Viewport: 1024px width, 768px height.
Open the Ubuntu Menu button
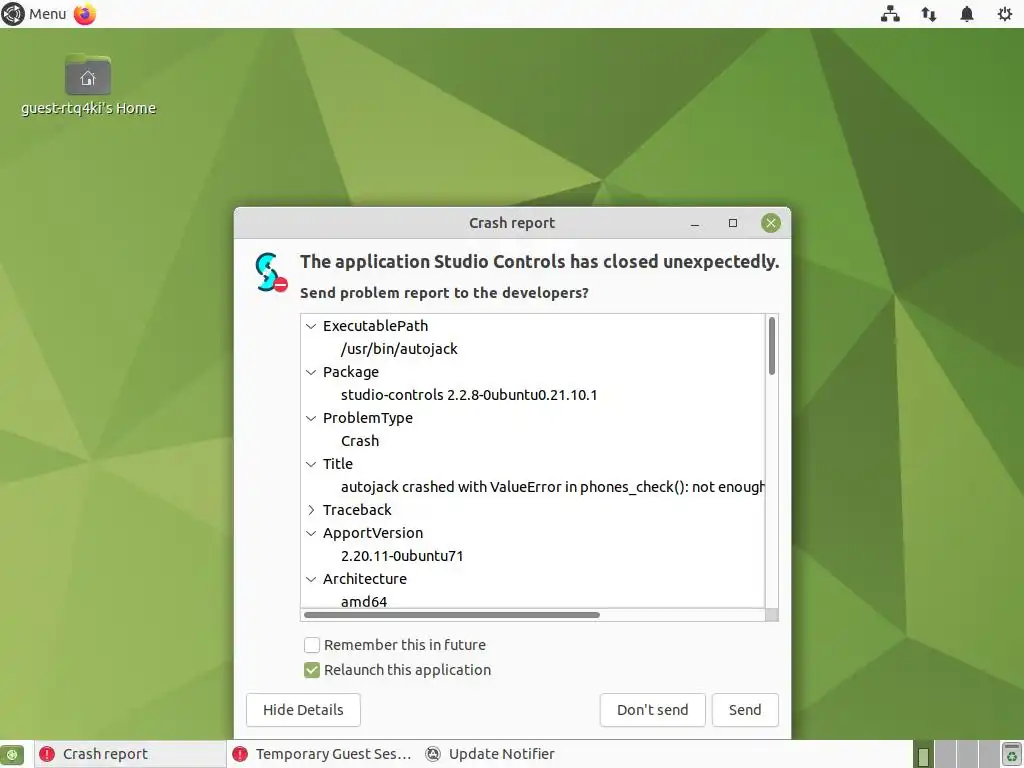click(34, 14)
